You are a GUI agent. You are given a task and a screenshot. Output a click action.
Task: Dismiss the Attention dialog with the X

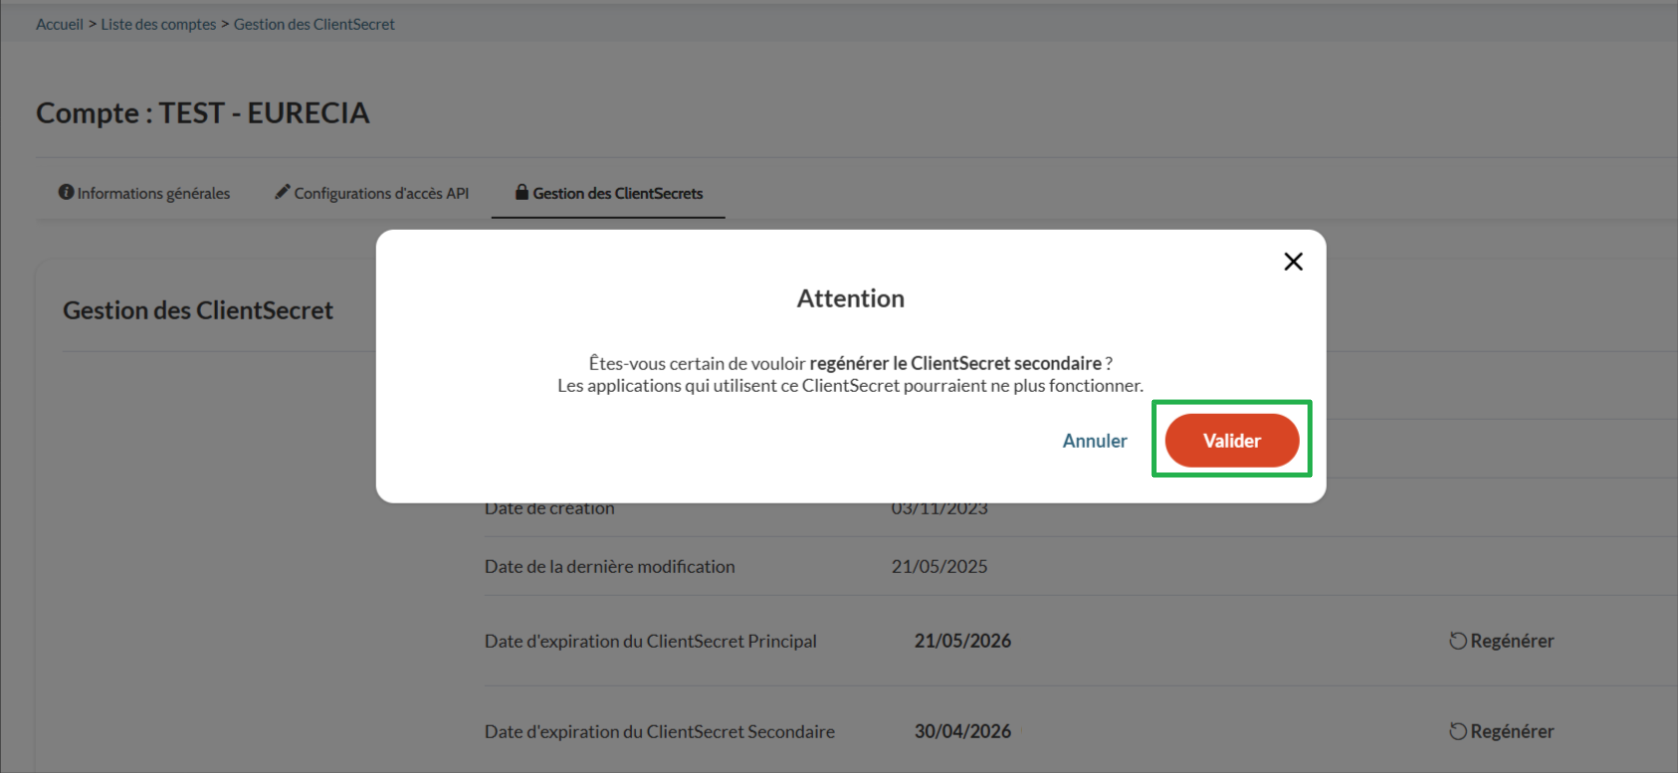(1293, 262)
